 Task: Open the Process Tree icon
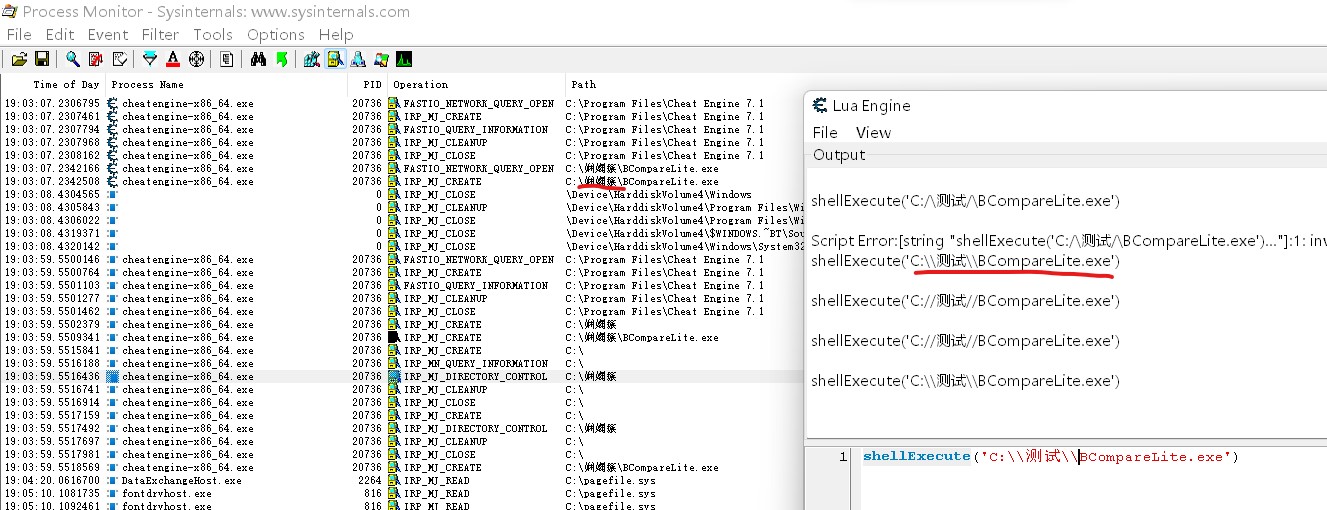pos(227,59)
